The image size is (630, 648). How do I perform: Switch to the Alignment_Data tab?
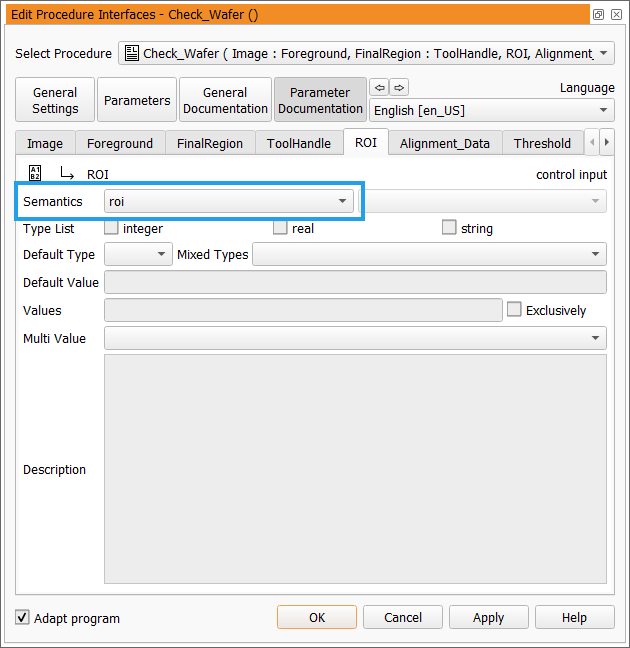click(x=444, y=143)
